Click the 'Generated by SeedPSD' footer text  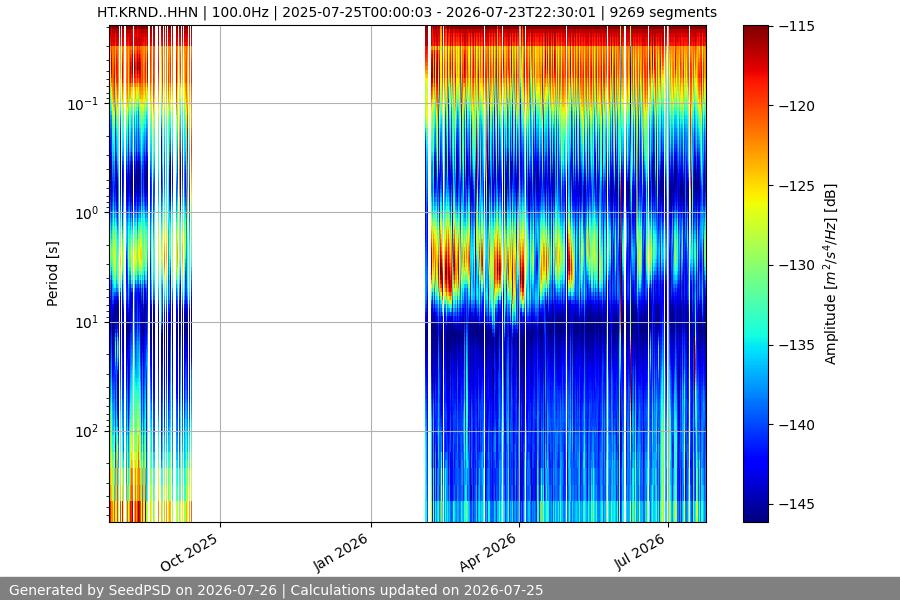coord(276,590)
